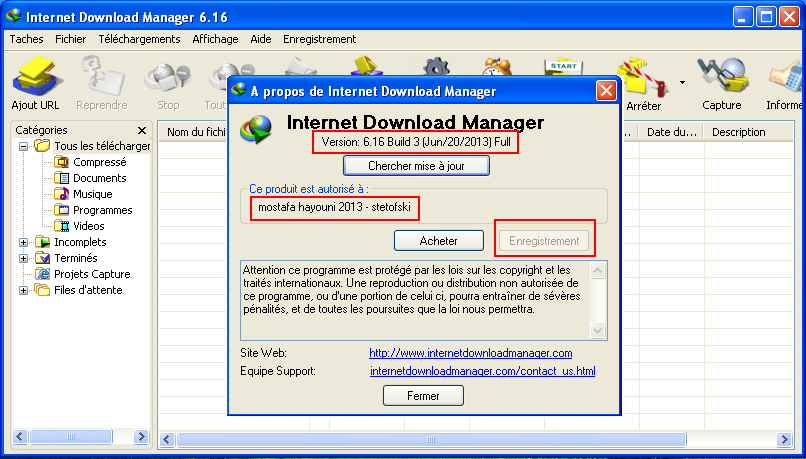The height and width of the screenshot is (459, 806).
Task: Click the down arrow of copyright text box
Action: click(x=597, y=330)
